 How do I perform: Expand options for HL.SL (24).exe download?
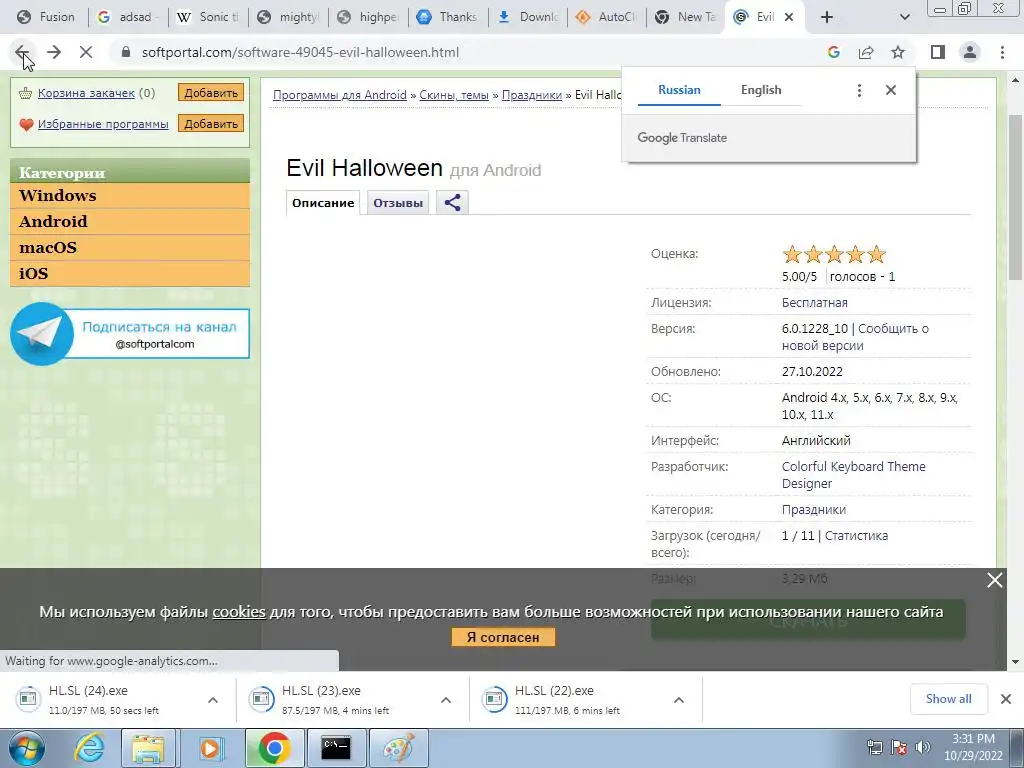[213, 700]
